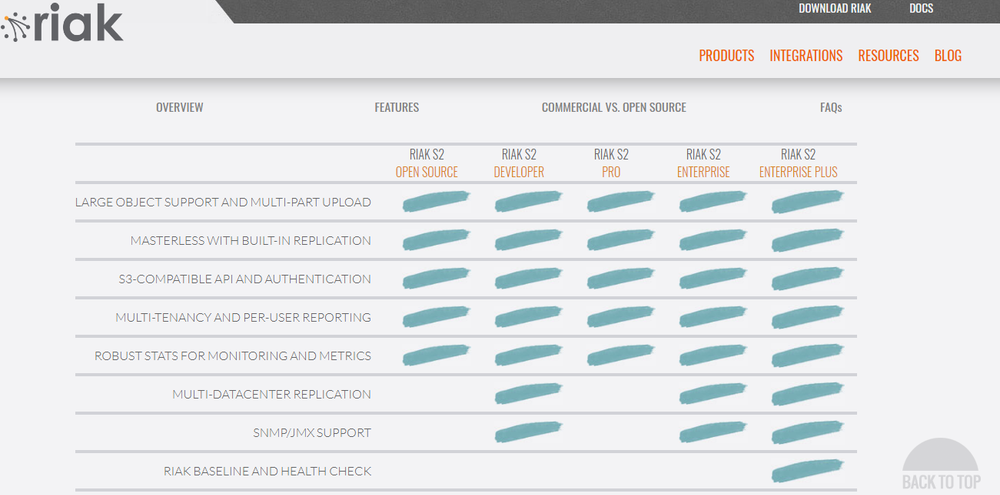Click Enterprise mark for Masterless Replication row
Image resolution: width=1000 pixels, height=495 pixels.
[x=713, y=240]
